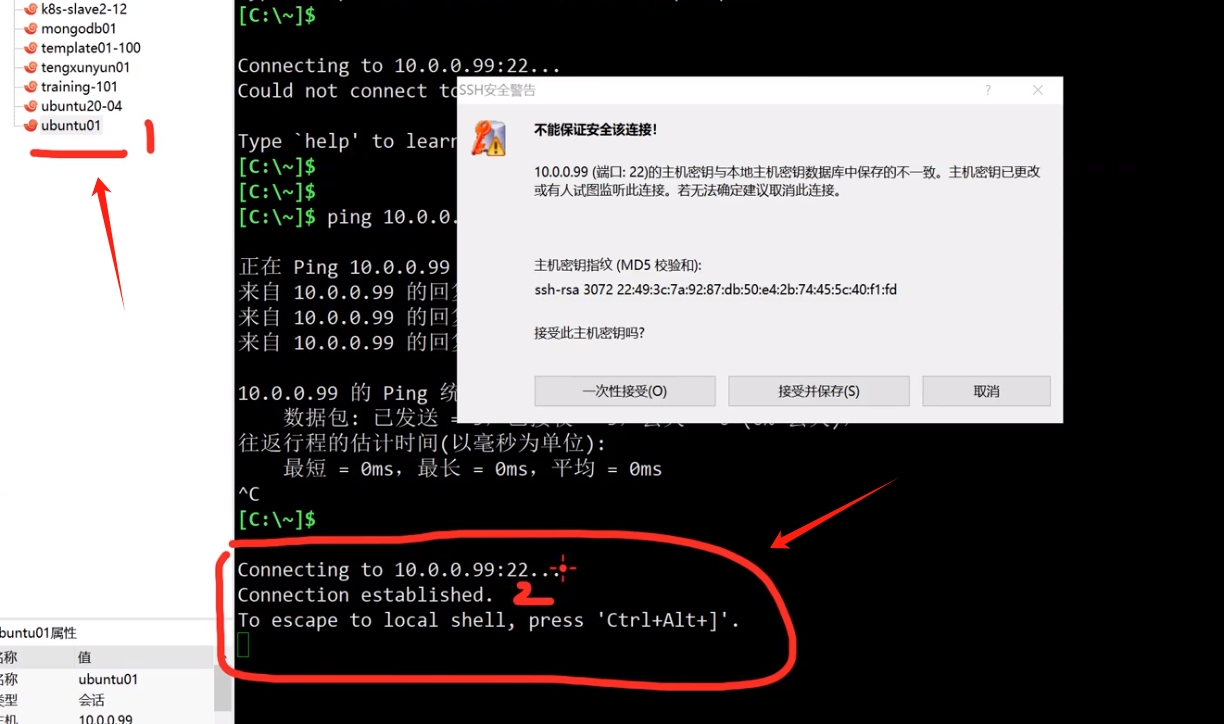Open the dialog help question mark

pyautogui.click(x=988, y=90)
